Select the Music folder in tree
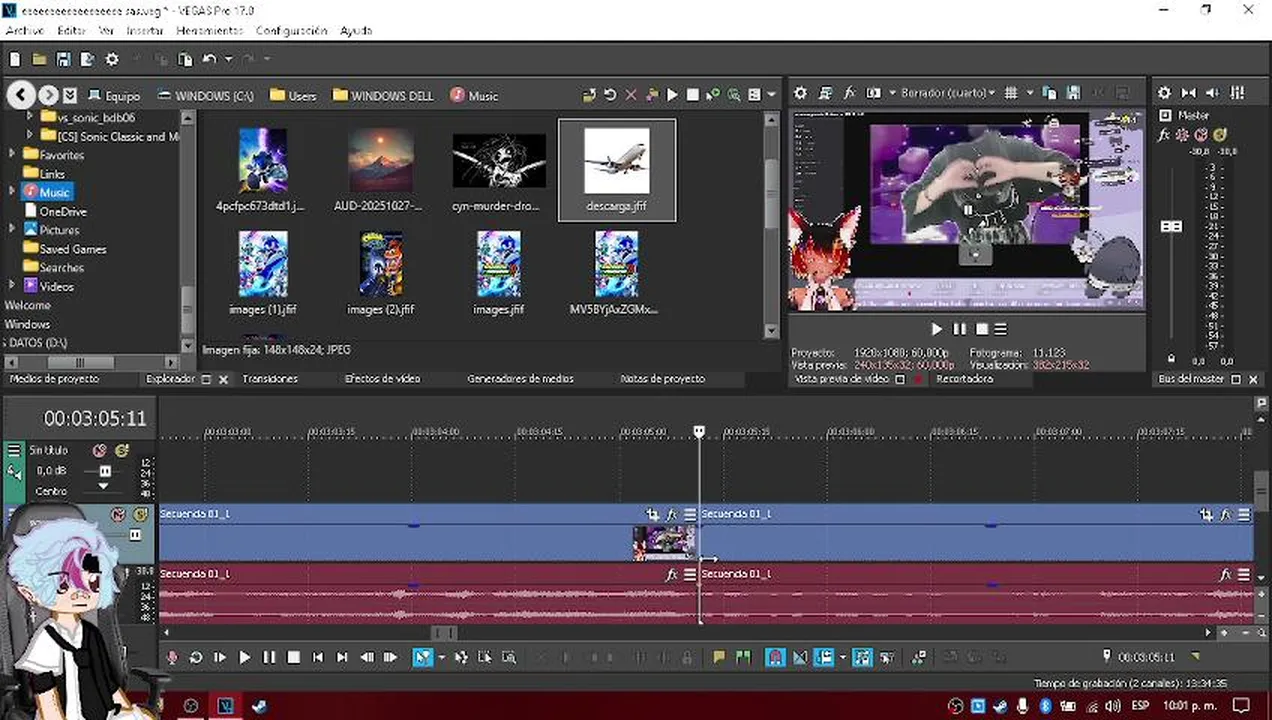Image resolution: width=1272 pixels, height=720 pixels. 47,192
